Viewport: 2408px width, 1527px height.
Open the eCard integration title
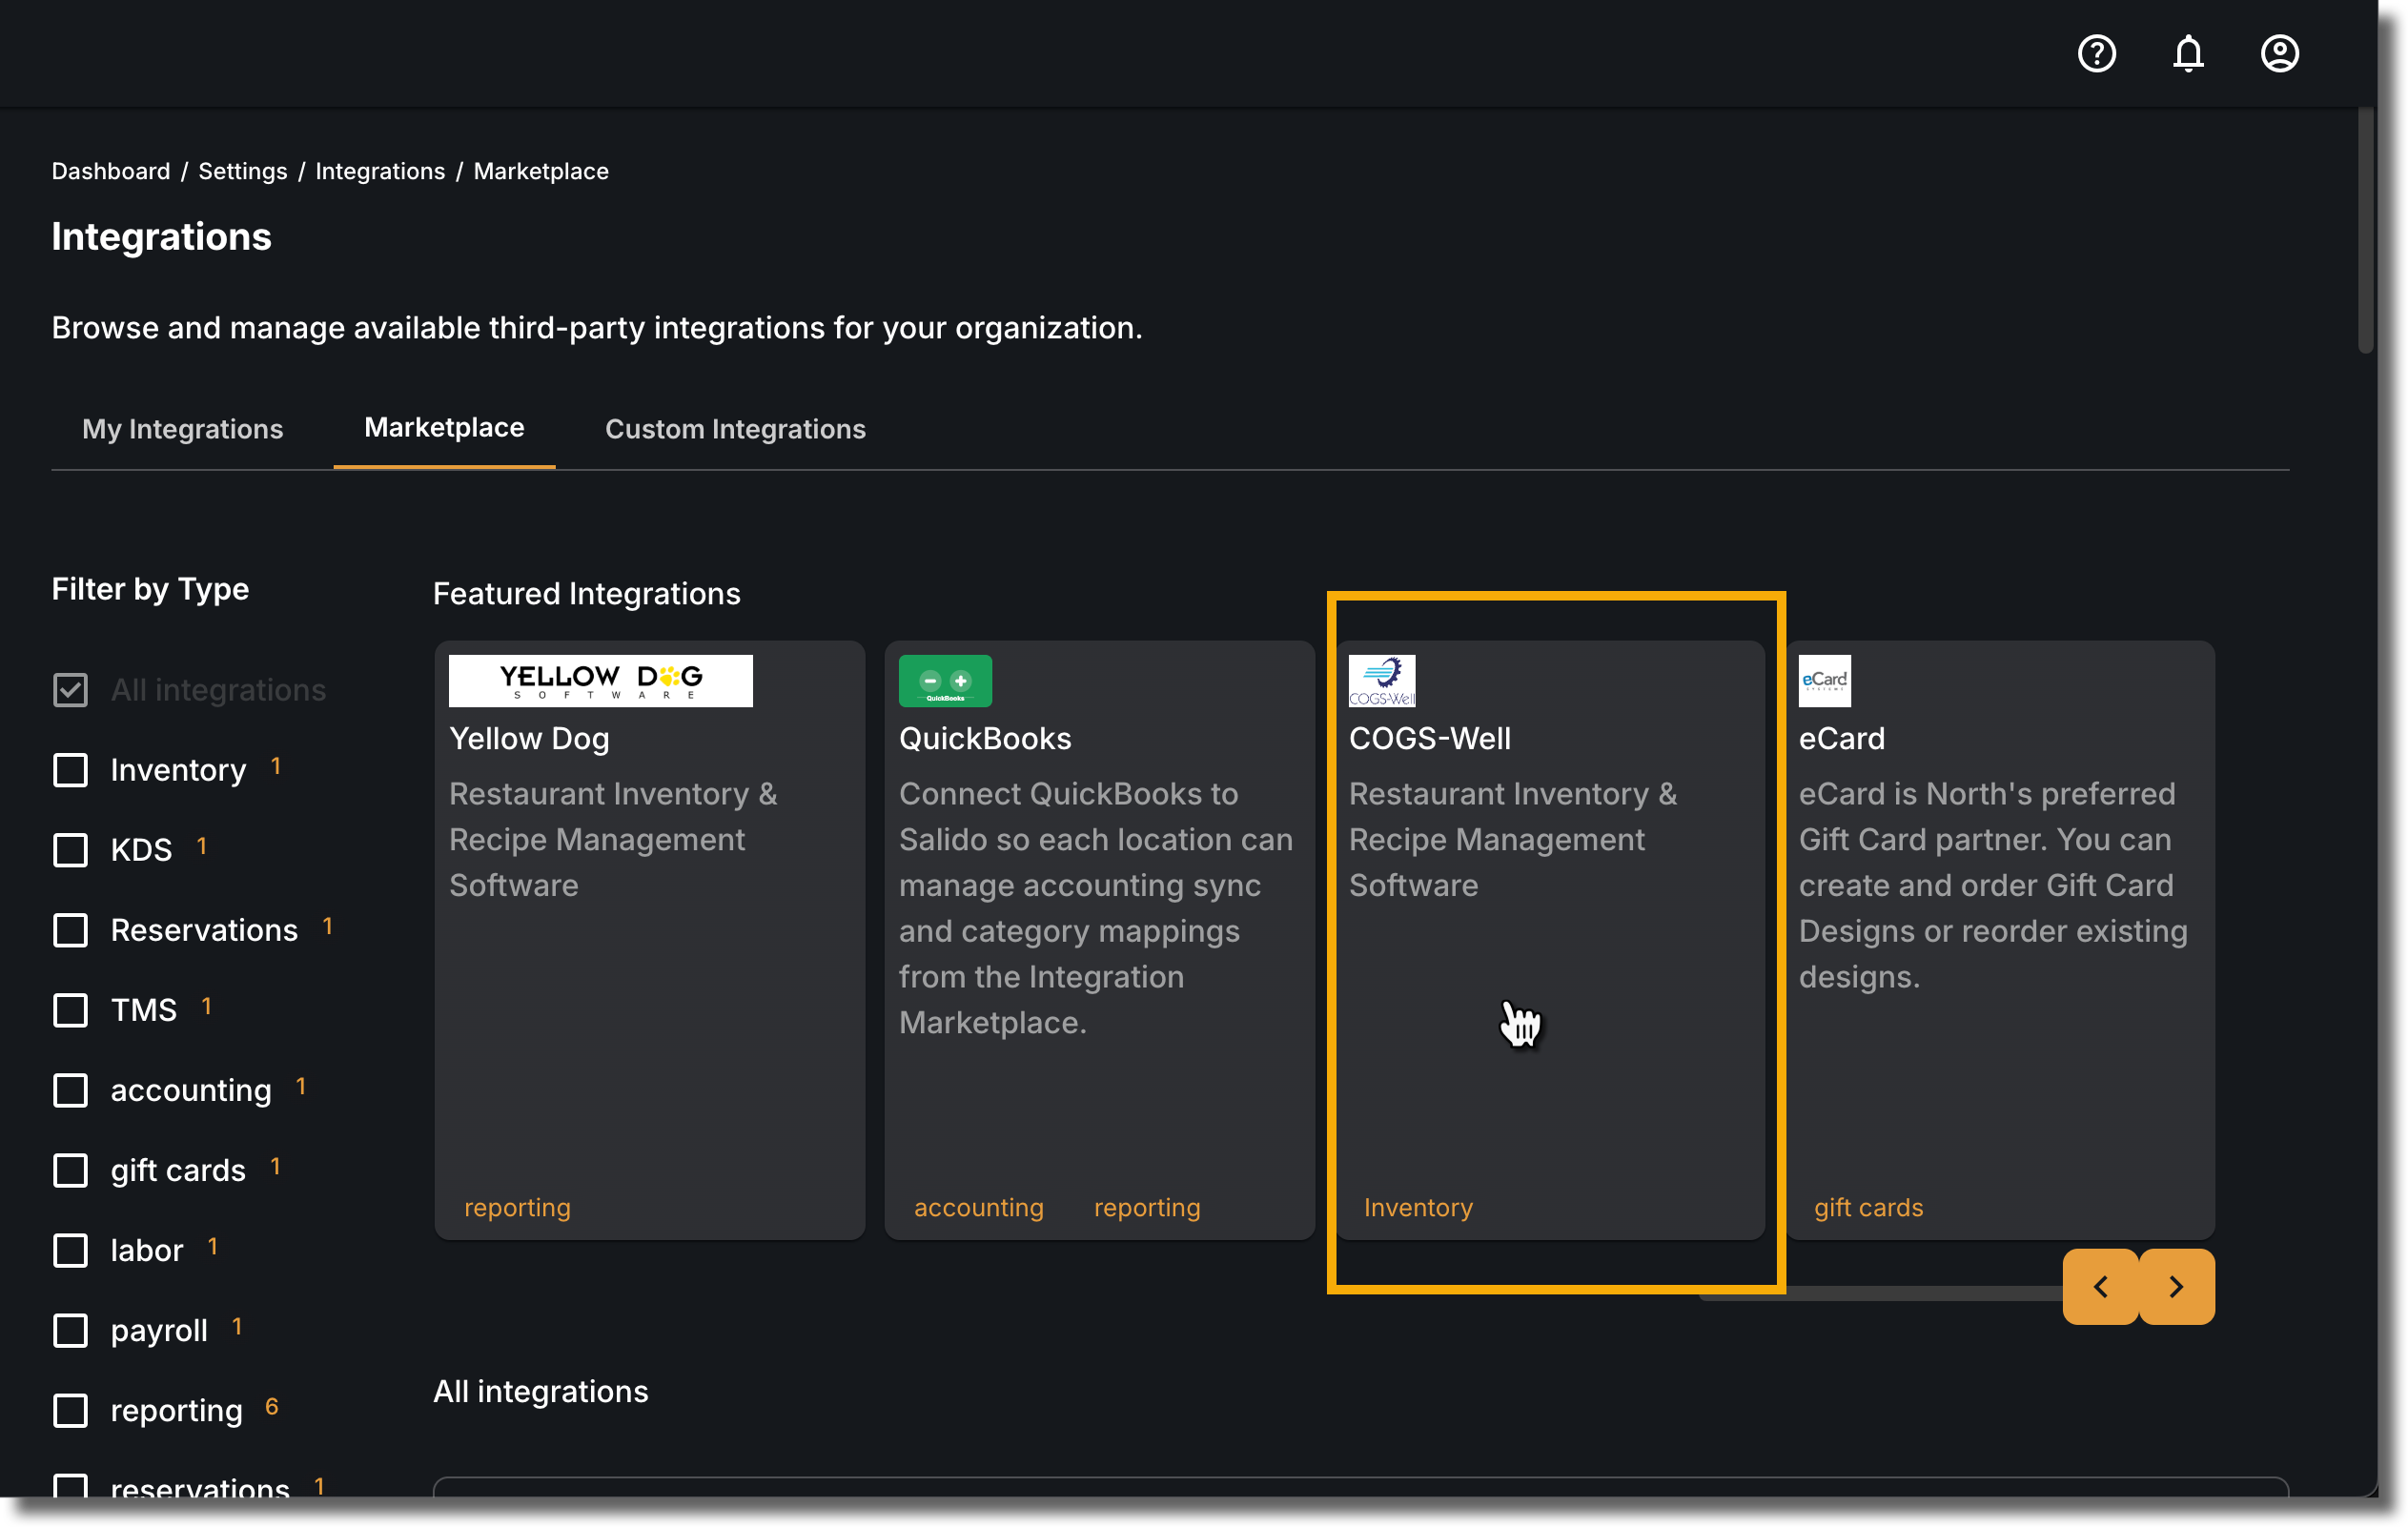[x=1842, y=739]
